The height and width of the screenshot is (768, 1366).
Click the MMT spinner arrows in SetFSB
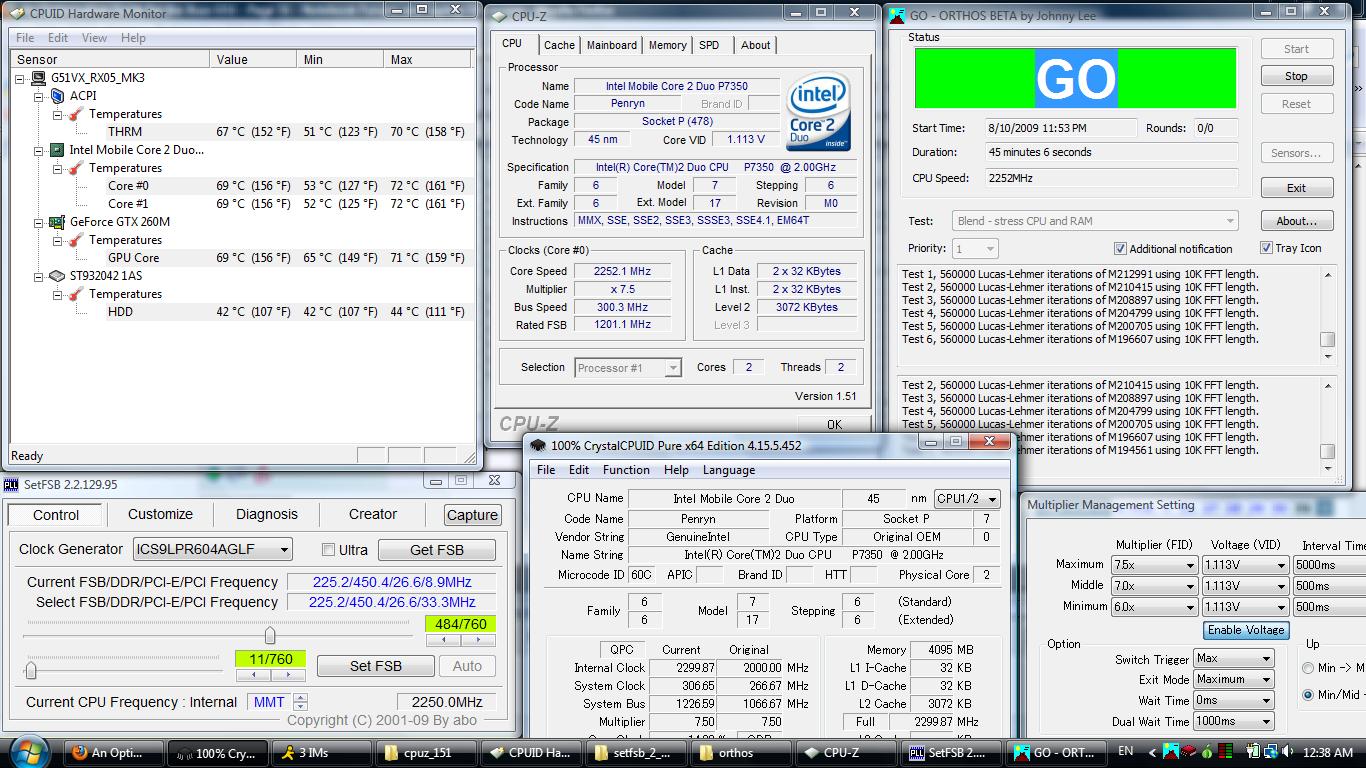(301, 702)
